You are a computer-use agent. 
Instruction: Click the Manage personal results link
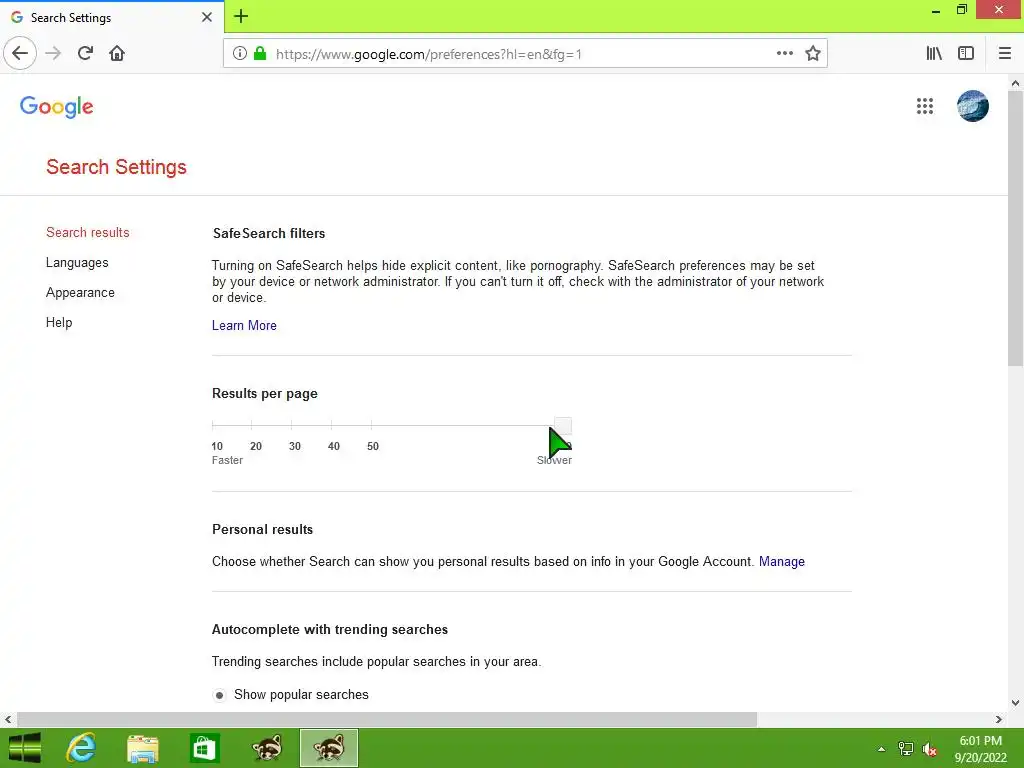(x=782, y=562)
